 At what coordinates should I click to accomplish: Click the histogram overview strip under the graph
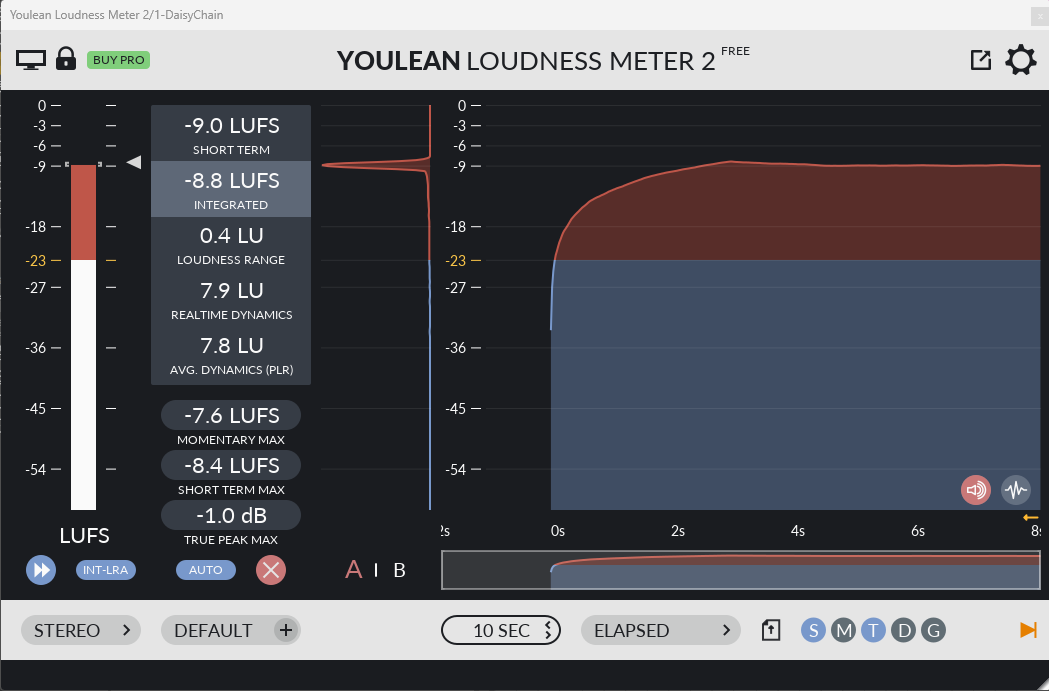click(741, 570)
